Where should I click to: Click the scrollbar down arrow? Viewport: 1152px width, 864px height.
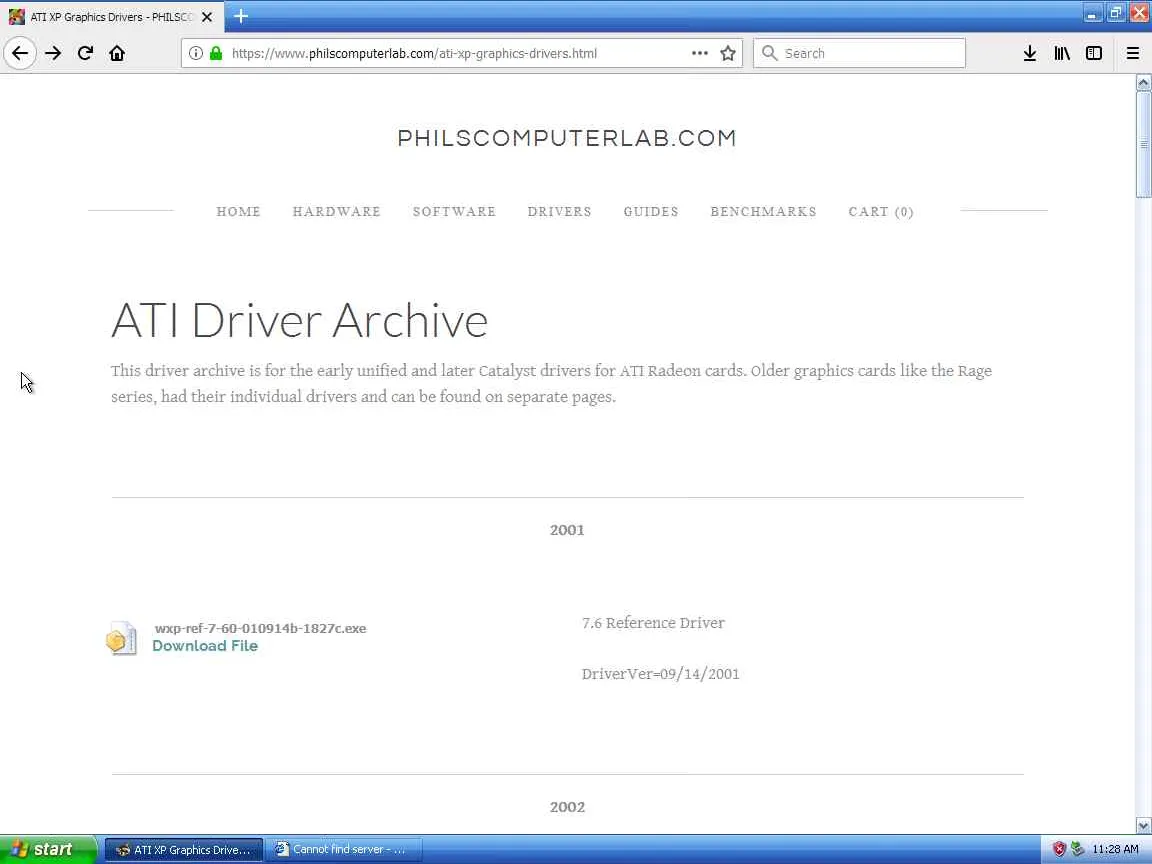[x=1143, y=825]
